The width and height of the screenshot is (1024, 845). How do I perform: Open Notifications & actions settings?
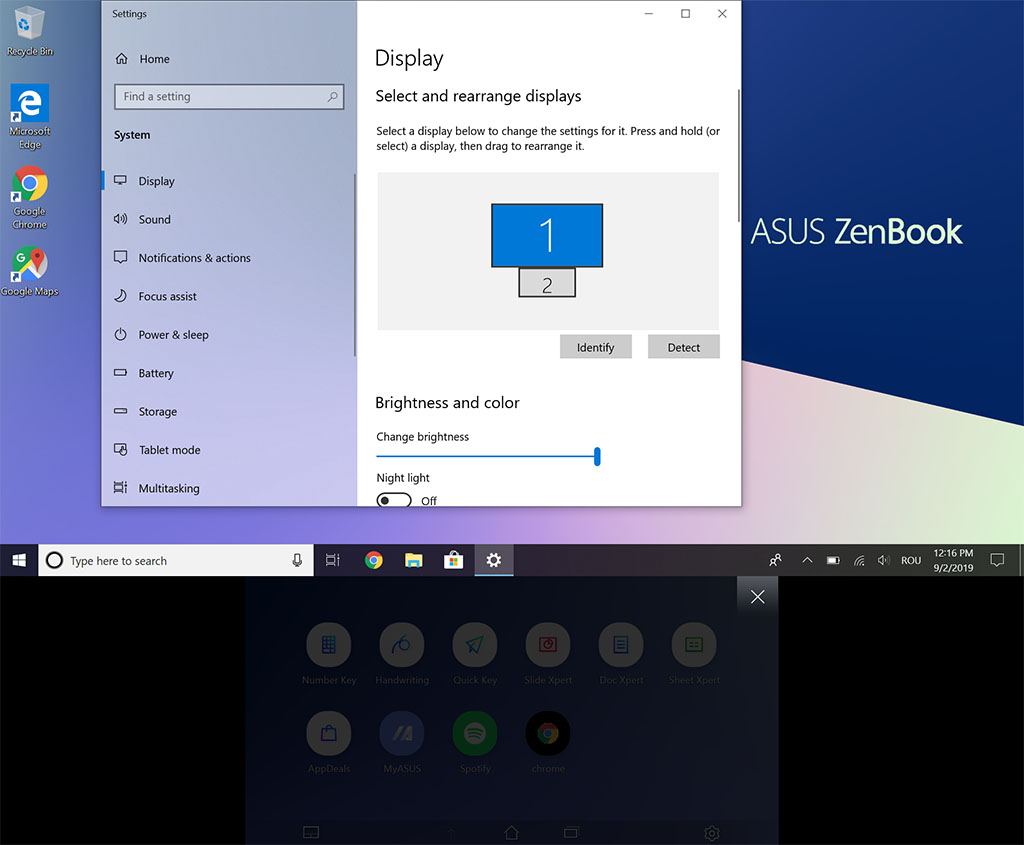click(229, 258)
